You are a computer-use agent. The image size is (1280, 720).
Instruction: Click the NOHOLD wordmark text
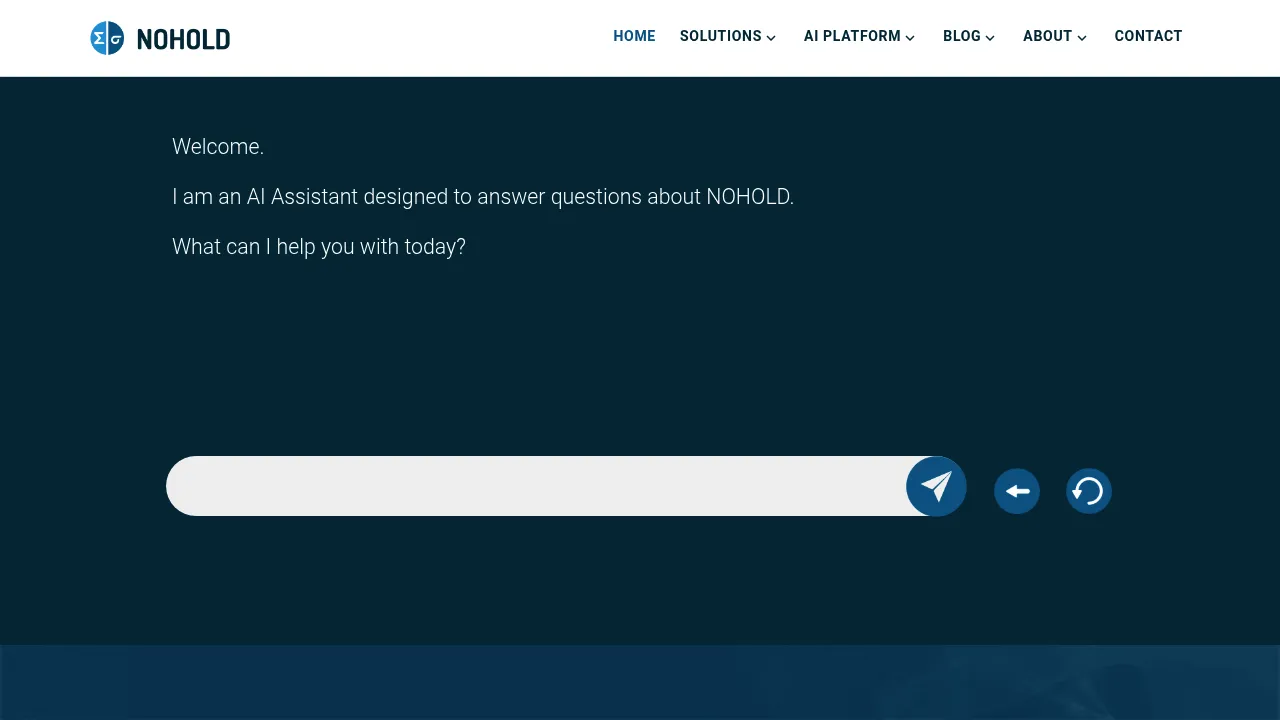(183, 39)
